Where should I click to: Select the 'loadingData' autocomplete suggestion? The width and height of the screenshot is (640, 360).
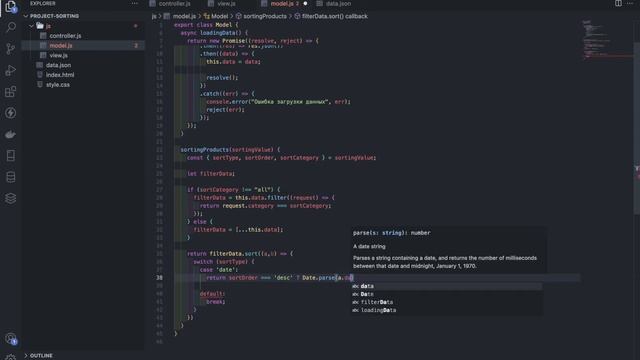[x=447, y=310]
